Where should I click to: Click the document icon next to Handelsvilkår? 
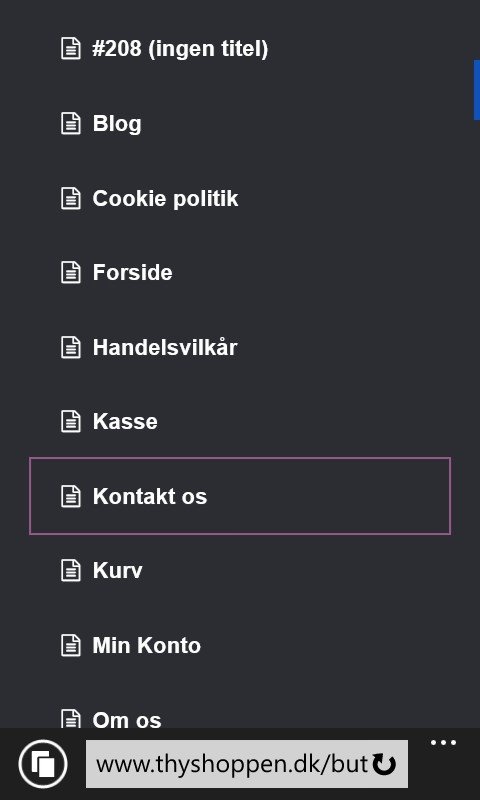point(71,347)
